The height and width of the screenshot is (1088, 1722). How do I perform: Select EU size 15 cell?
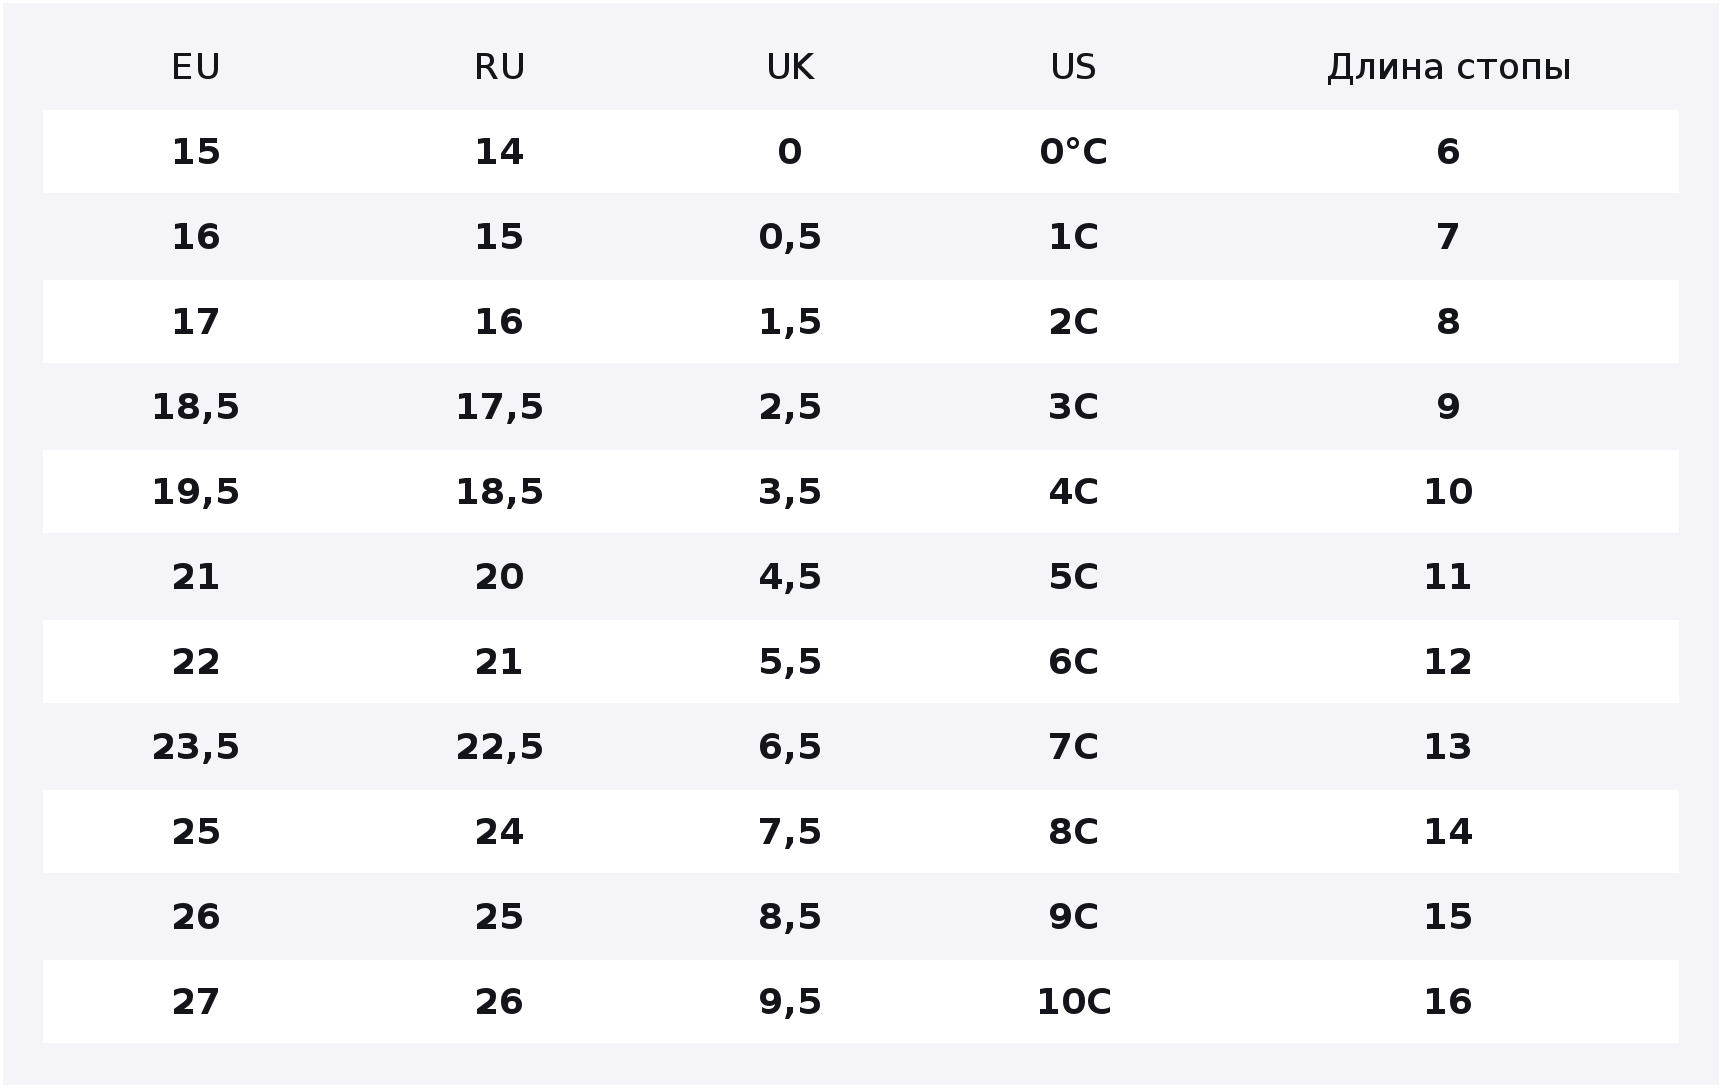(x=196, y=152)
